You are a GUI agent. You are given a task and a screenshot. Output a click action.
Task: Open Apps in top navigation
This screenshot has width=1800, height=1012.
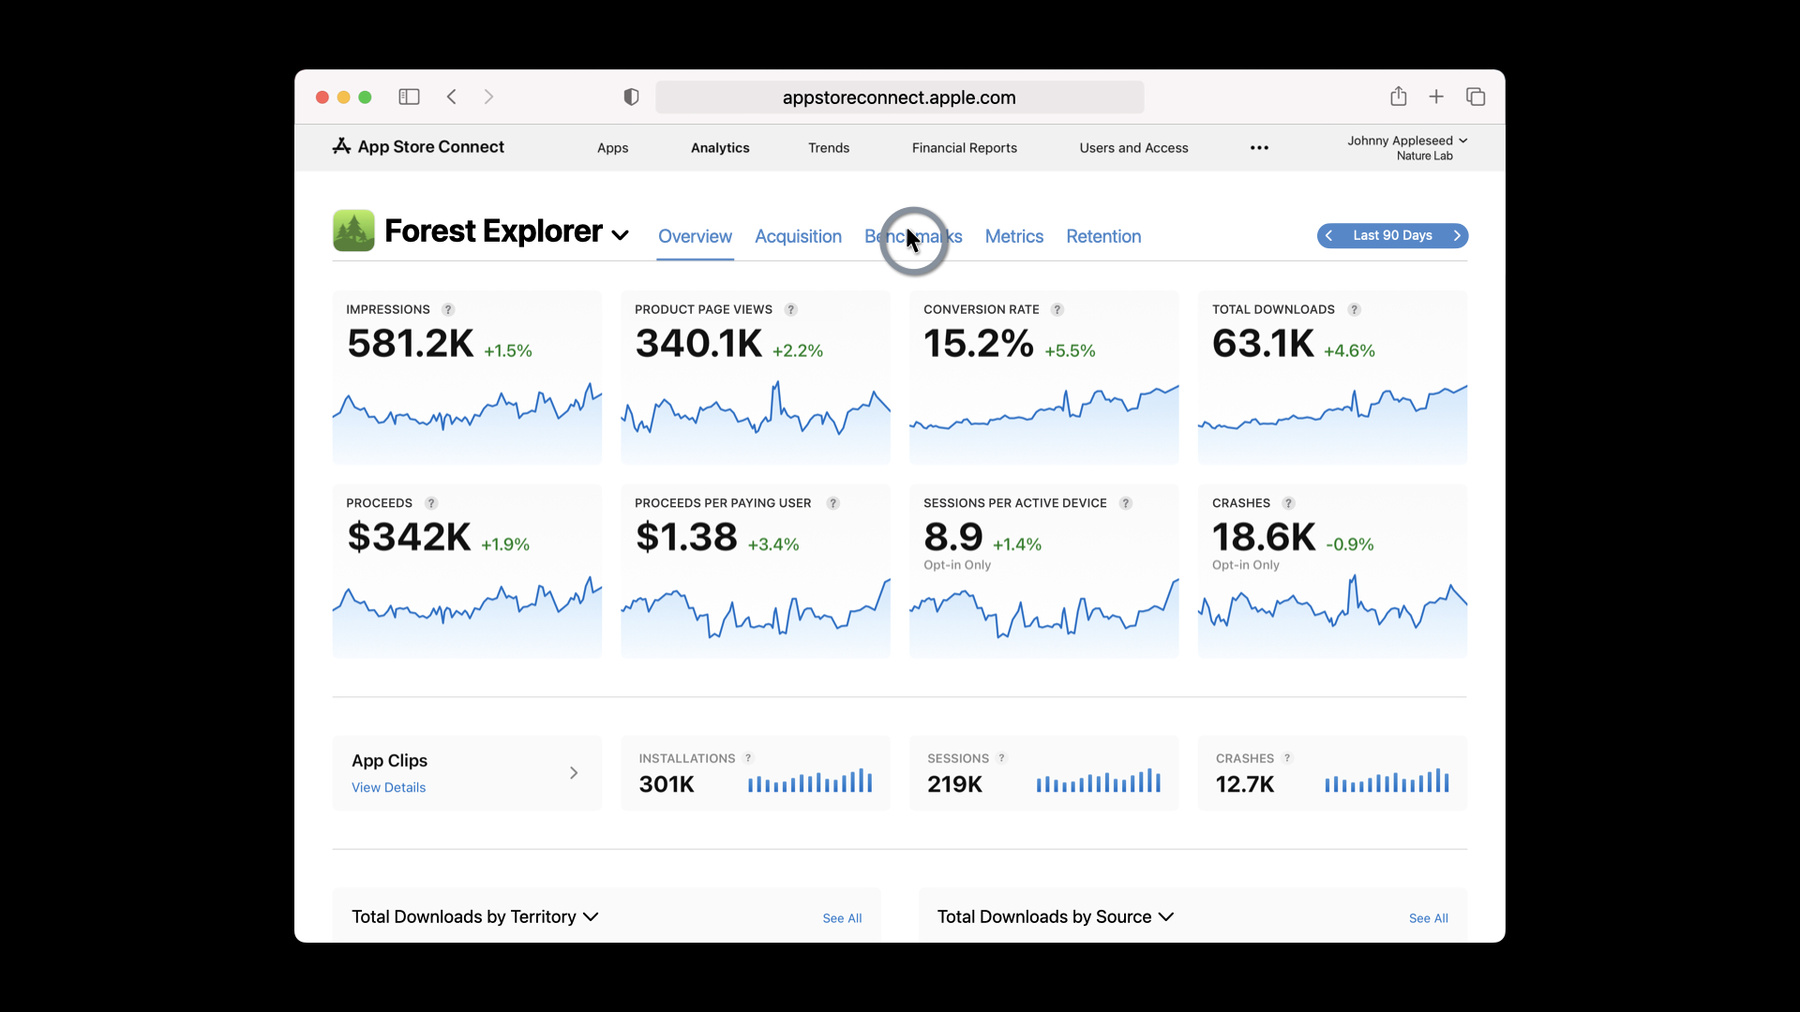[x=613, y=148]
